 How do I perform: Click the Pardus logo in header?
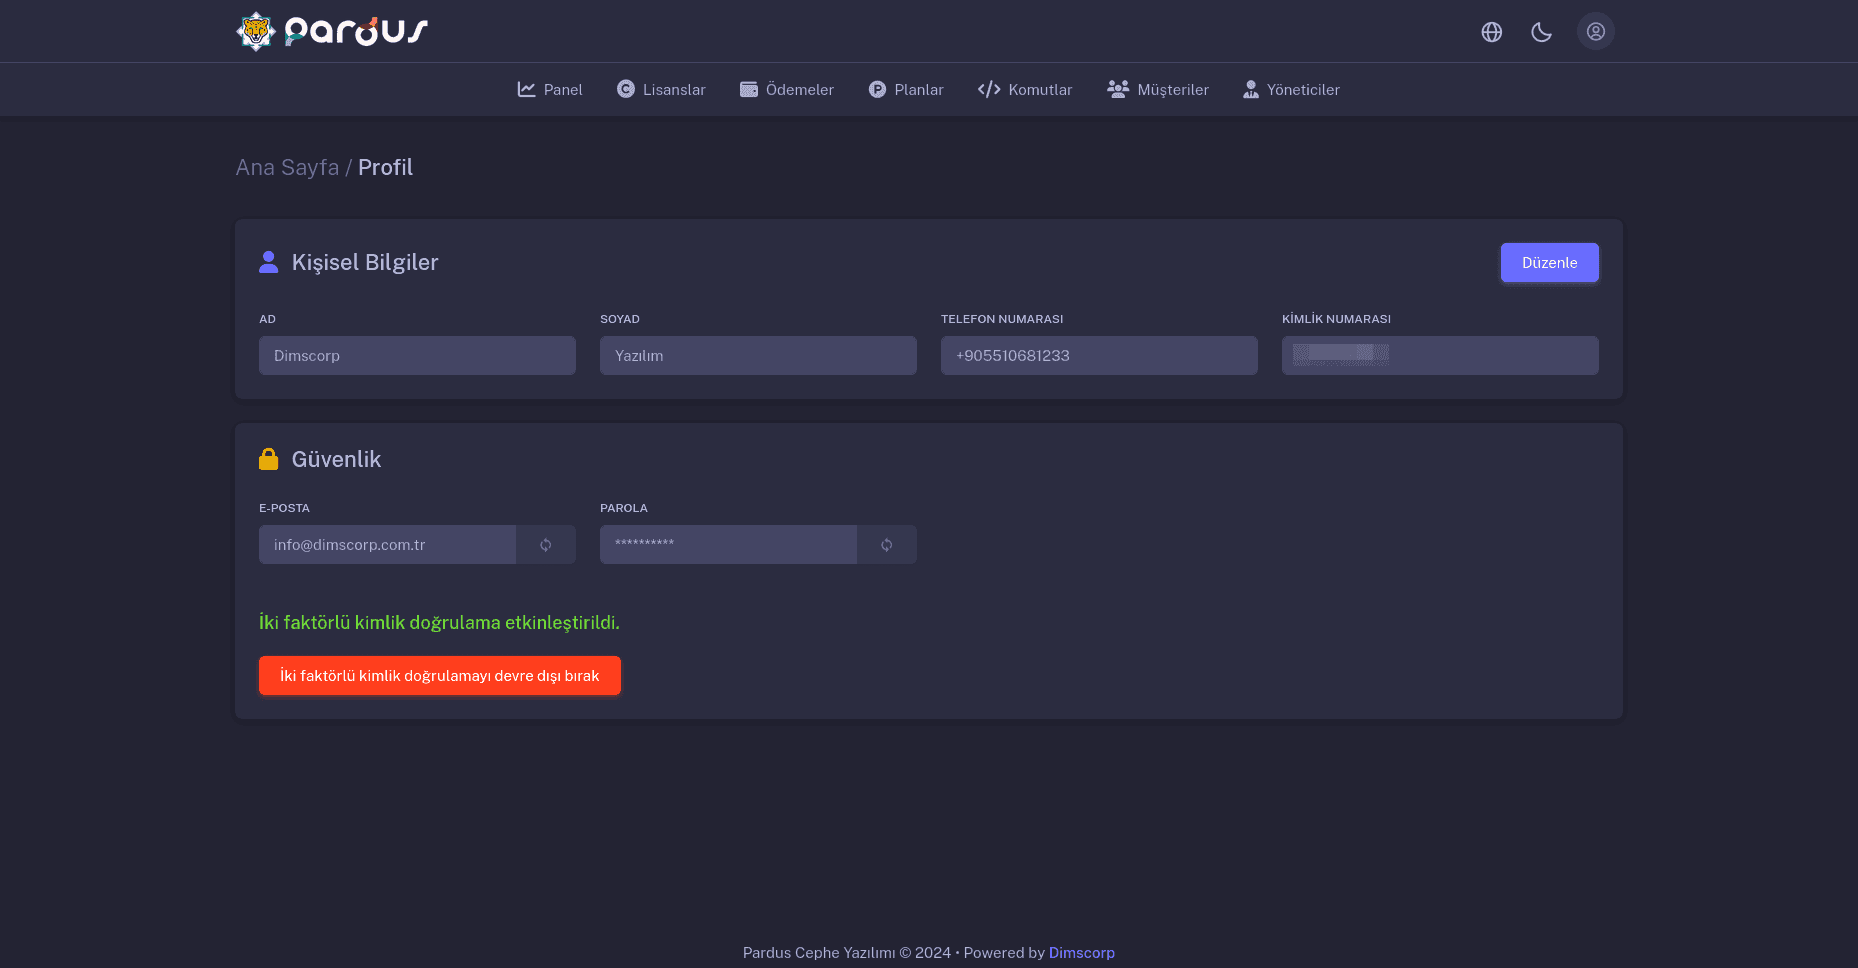(332, 31)
